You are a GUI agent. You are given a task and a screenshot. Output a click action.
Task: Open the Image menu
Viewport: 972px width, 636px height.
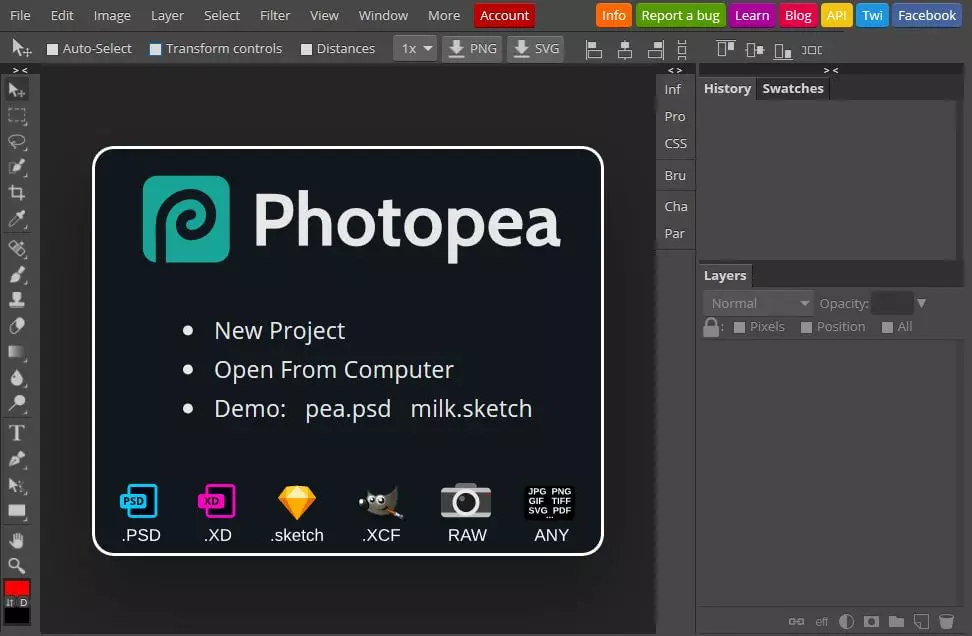point(112,15)
